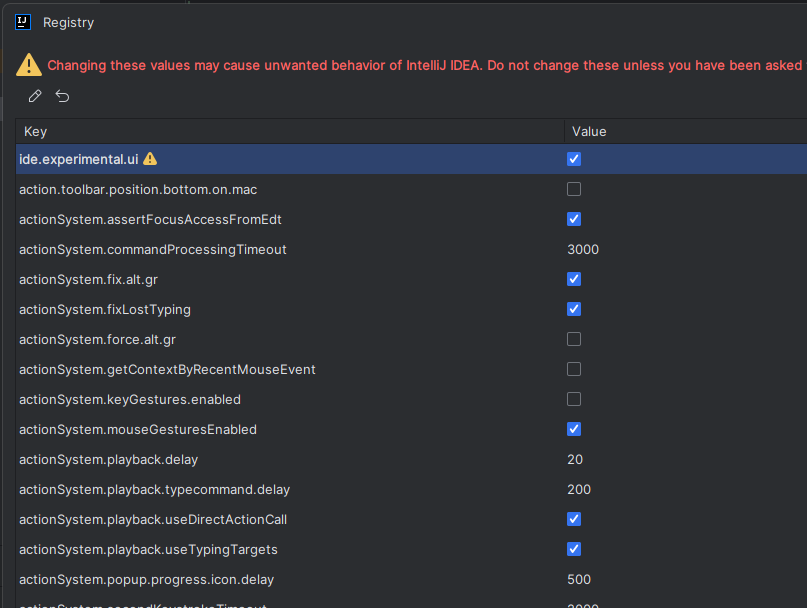This screenshot has height=608, width=807.
Task: Select actionSystem.fixLostTyping key
Action: (x=105, y=309)
